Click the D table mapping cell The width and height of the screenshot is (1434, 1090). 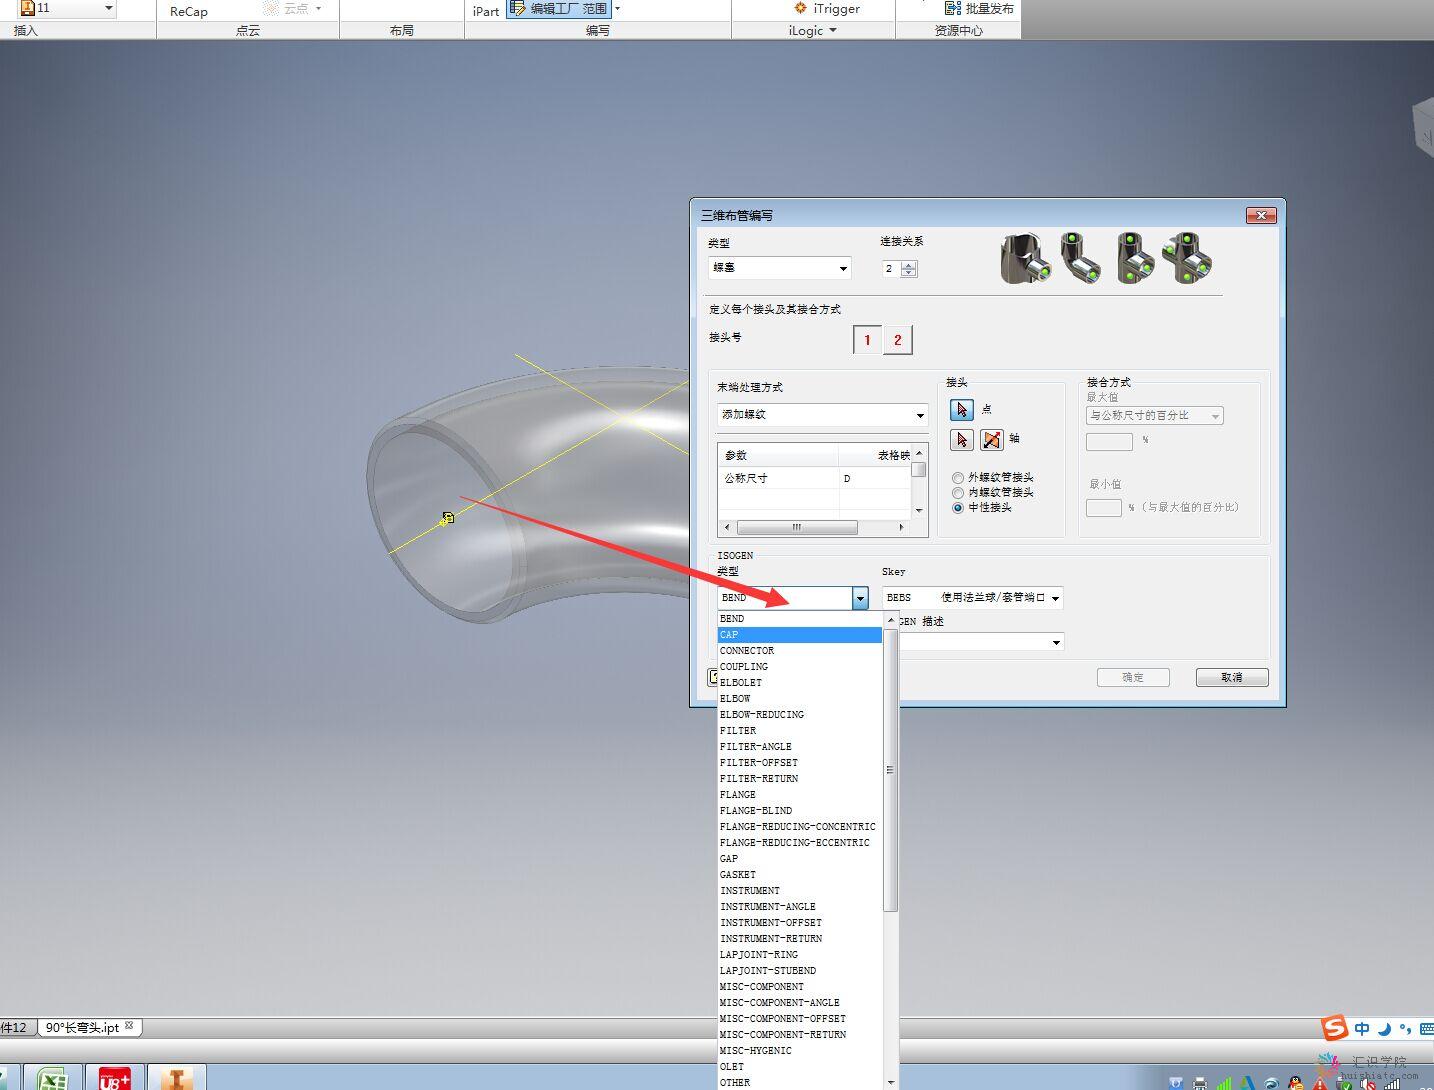[x=875, y=479]
